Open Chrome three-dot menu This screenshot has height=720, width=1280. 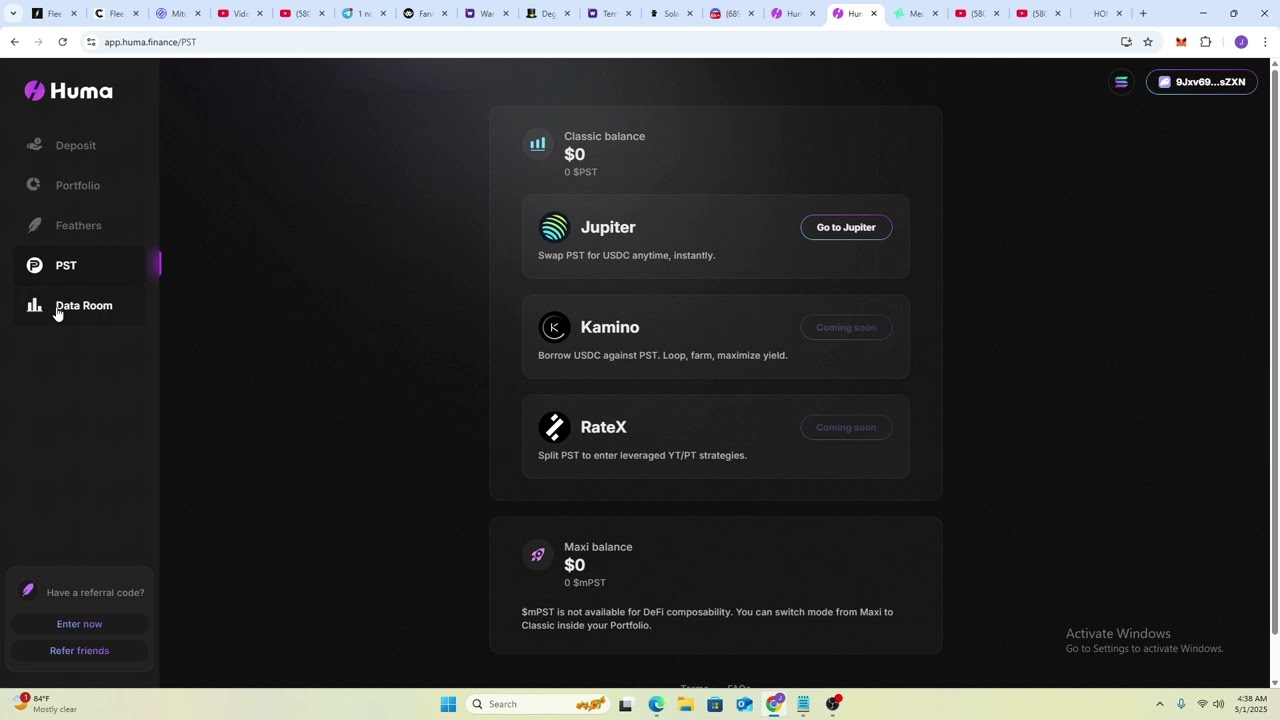(1265, 42)
